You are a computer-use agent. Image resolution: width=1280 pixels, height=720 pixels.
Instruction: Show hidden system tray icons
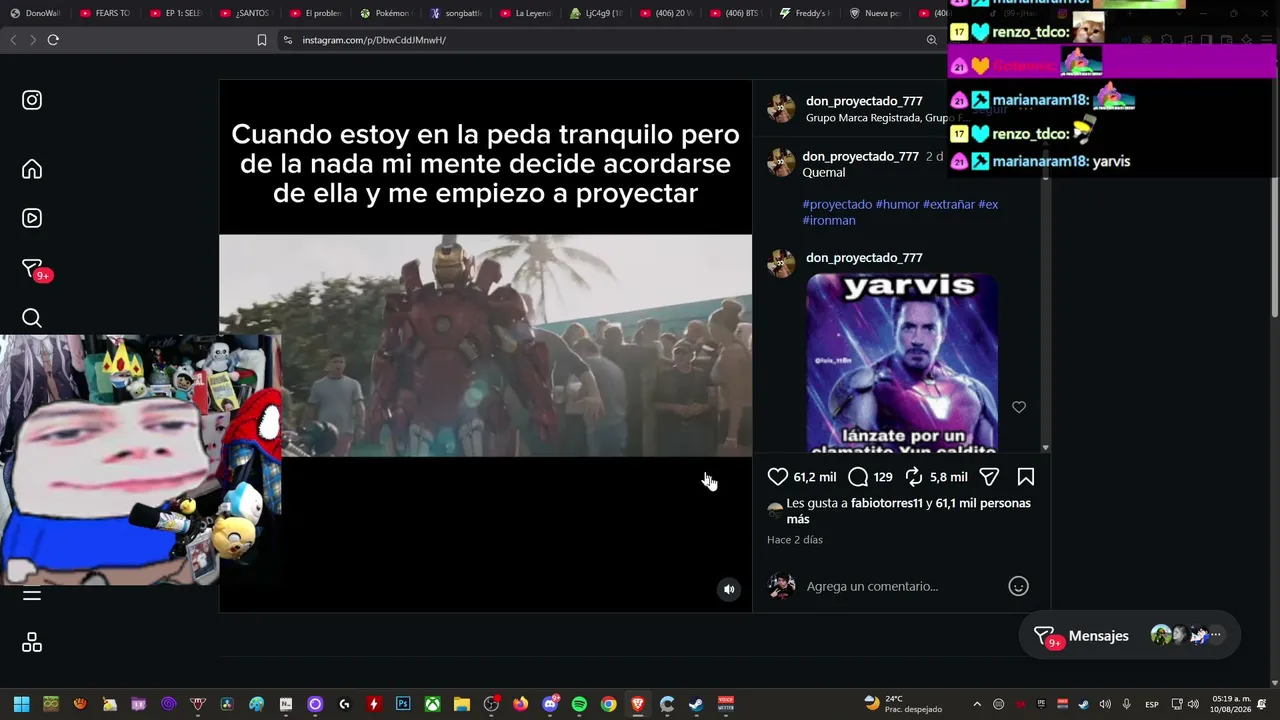[x=977, y=704]
